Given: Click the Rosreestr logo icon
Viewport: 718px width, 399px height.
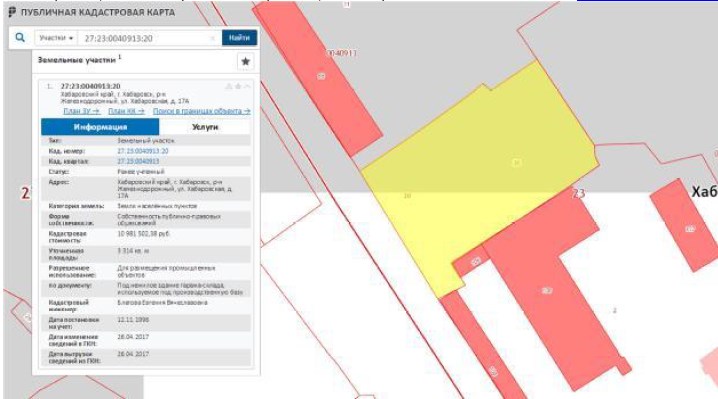Looking at the screenshot, I should (x=12, y=12).
